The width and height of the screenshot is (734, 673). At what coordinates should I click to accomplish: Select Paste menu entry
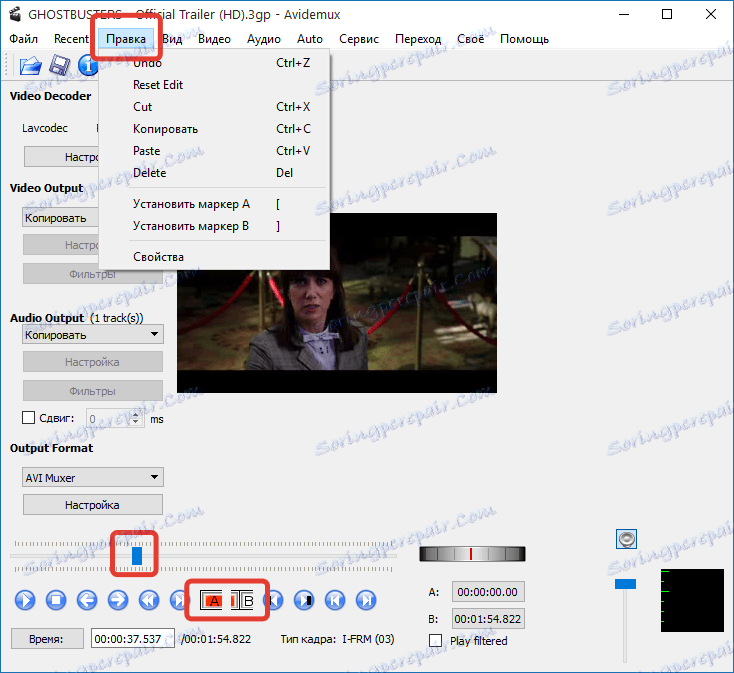click(214, 151)
